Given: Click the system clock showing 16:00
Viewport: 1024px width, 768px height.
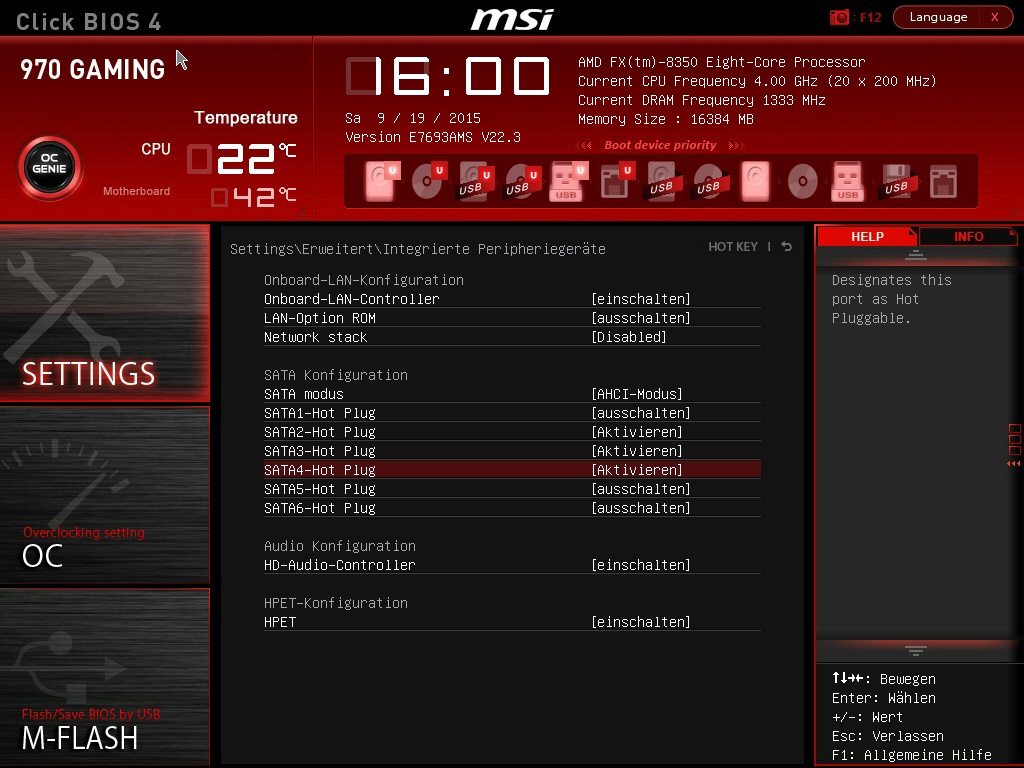Looking at the screenshot, I should [448, 76].
